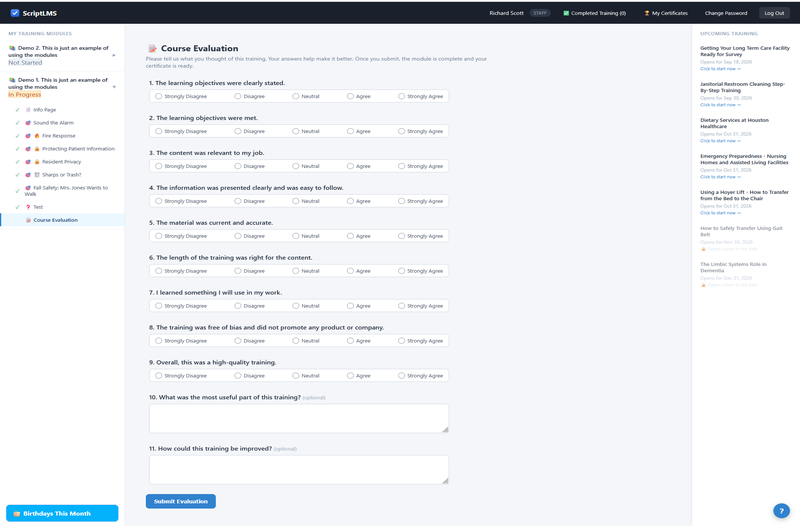
Task: Expand the Demo 2 module arrow
Action: (114, 55)
